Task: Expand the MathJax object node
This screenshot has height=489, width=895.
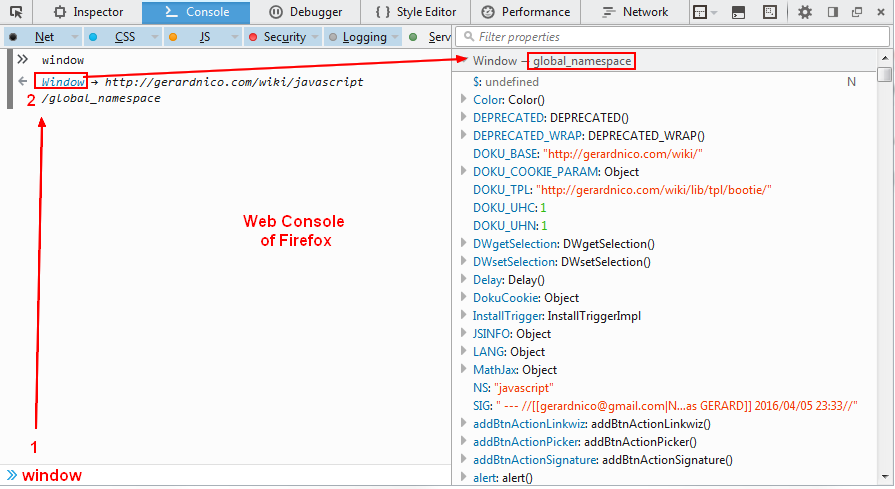Action: pos(463,370)
